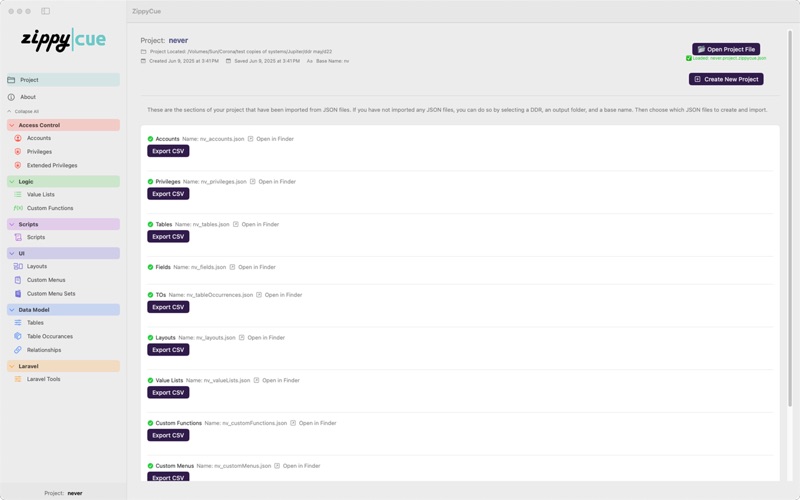Export CSV for Tables
This screenshot has width=800, height=500.
point(168,237)
